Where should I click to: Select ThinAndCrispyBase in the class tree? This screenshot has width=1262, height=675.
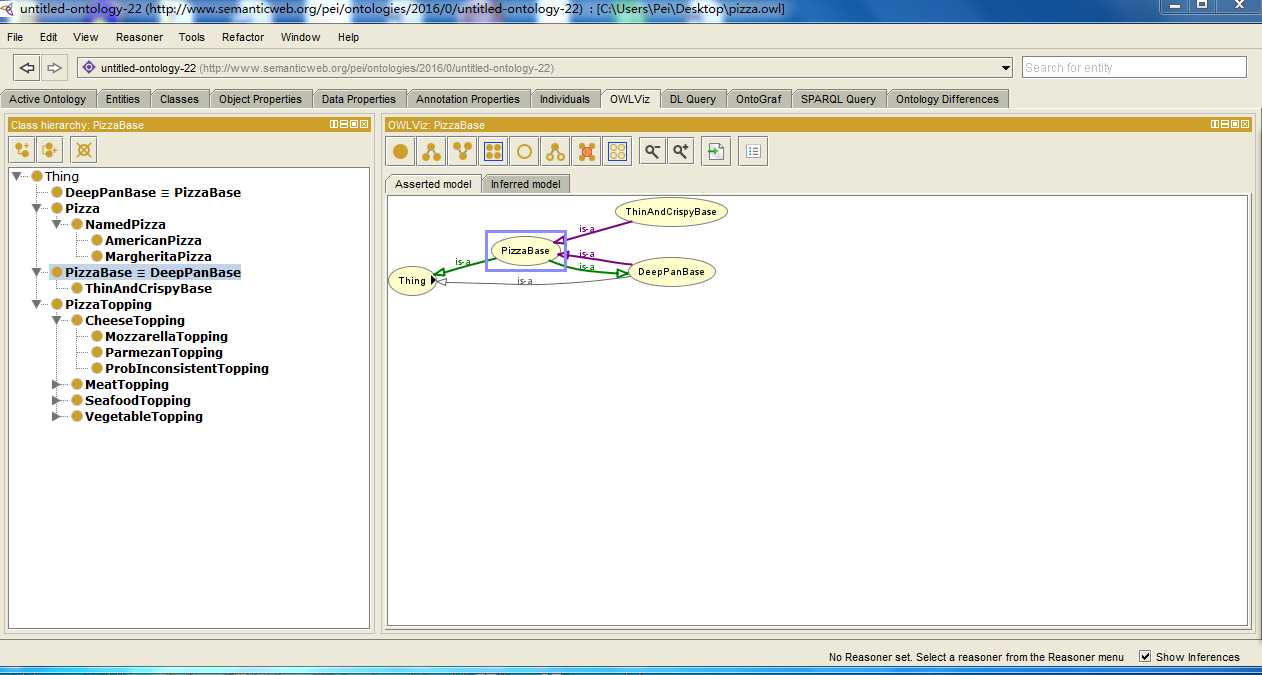pos(148,288)
